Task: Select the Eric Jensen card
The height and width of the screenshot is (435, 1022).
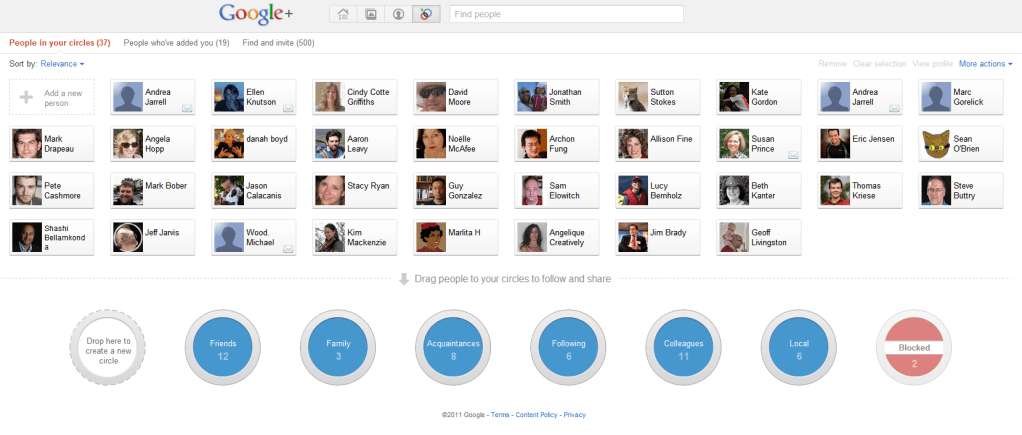Action: tap(860, 144)
